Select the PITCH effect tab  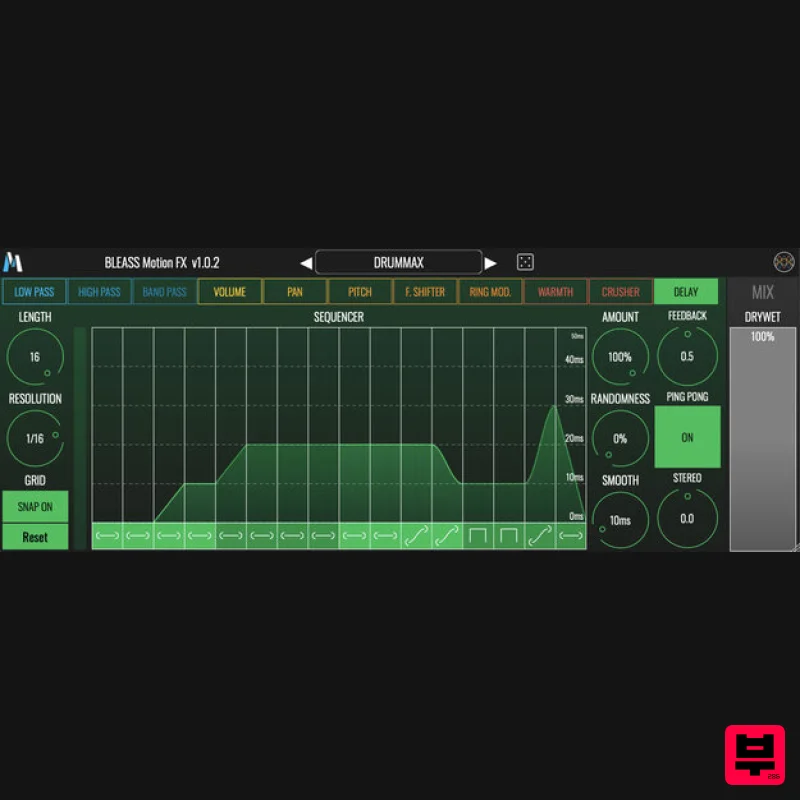click(360, 292)
